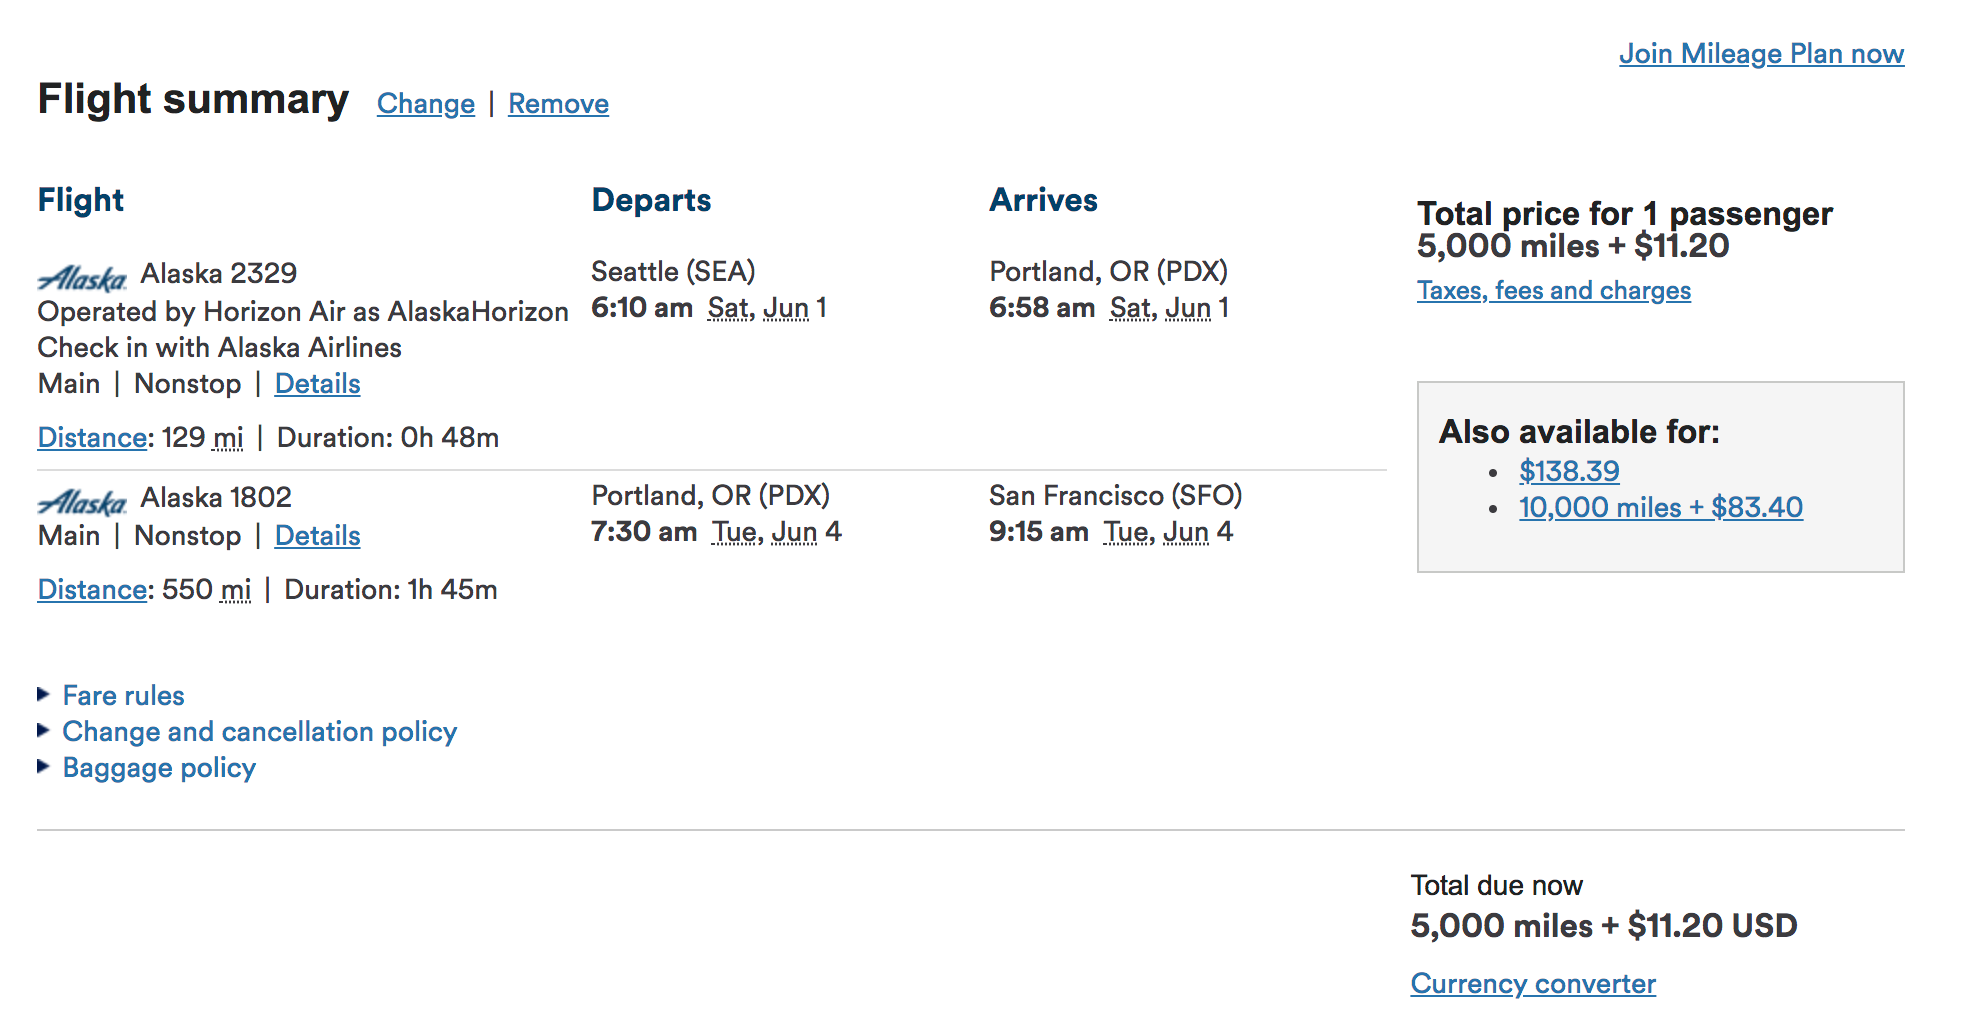View Taxes, fees and charges
Image resolution: width=1968 pixels, height=1012 pixels.
tap(1553, 291)
